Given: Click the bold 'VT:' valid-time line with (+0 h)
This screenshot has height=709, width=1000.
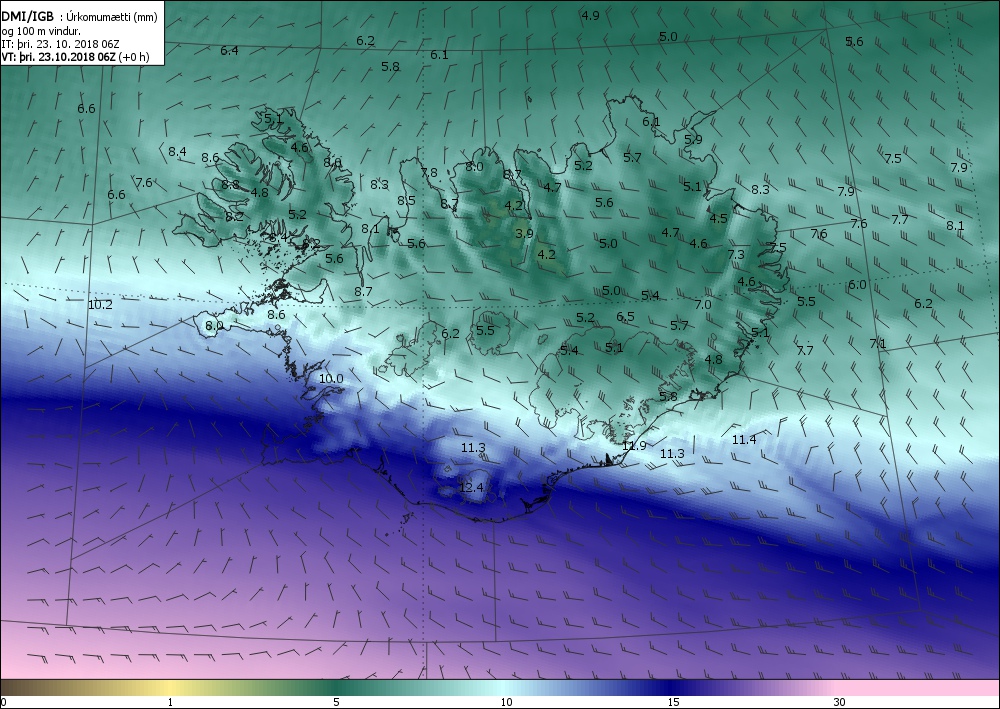Looking at the screenshot, I should (x=75, y=57).
